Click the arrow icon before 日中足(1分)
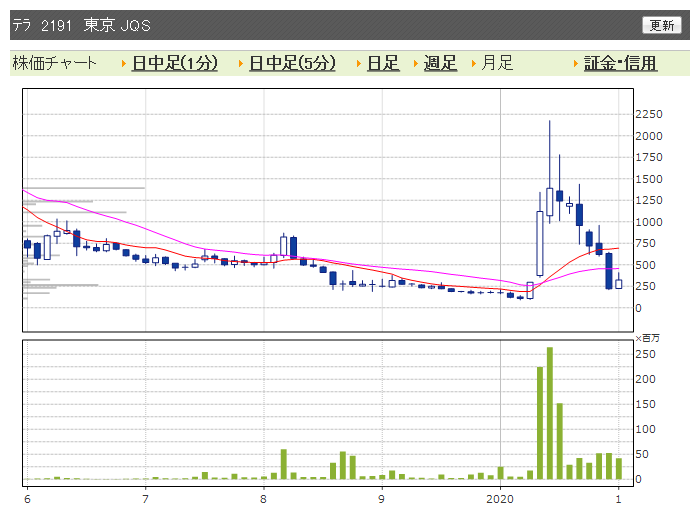Viewport: 700px width, 525px height. [124, 64]
